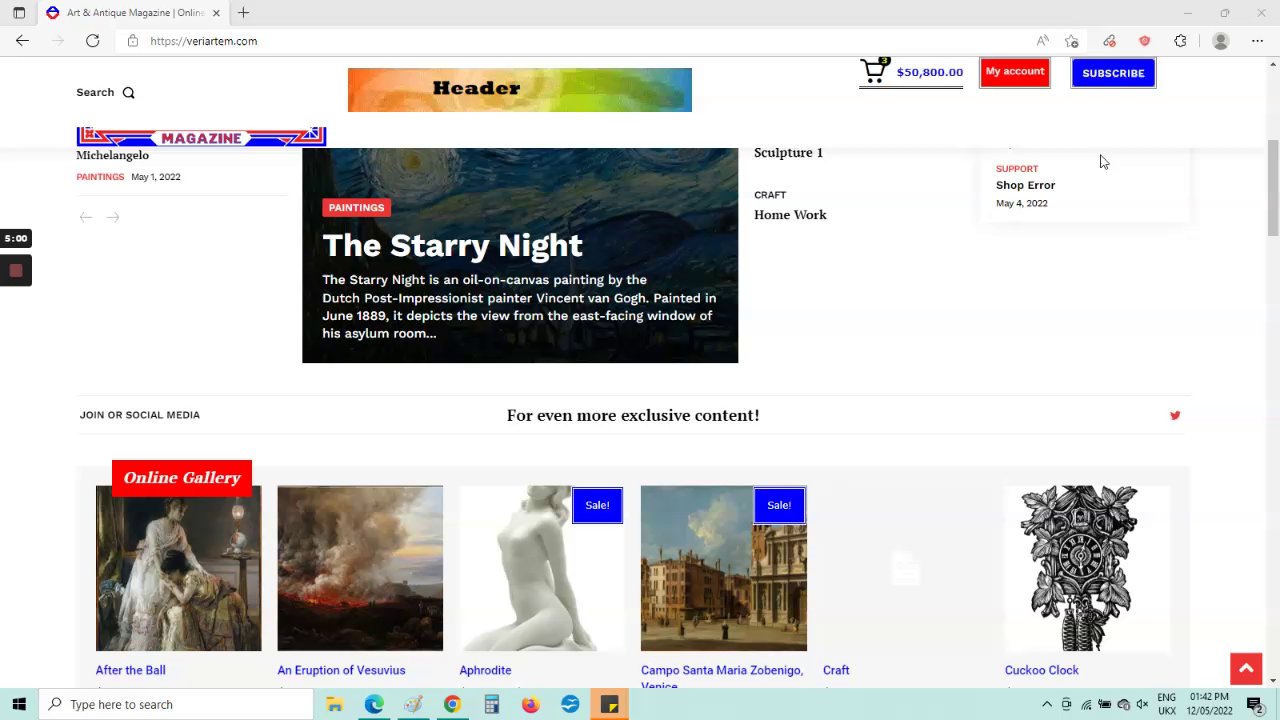This screenshot has width=1280, height=720.
Task: Open the Sculpture 1 article link
Action: 788,152
